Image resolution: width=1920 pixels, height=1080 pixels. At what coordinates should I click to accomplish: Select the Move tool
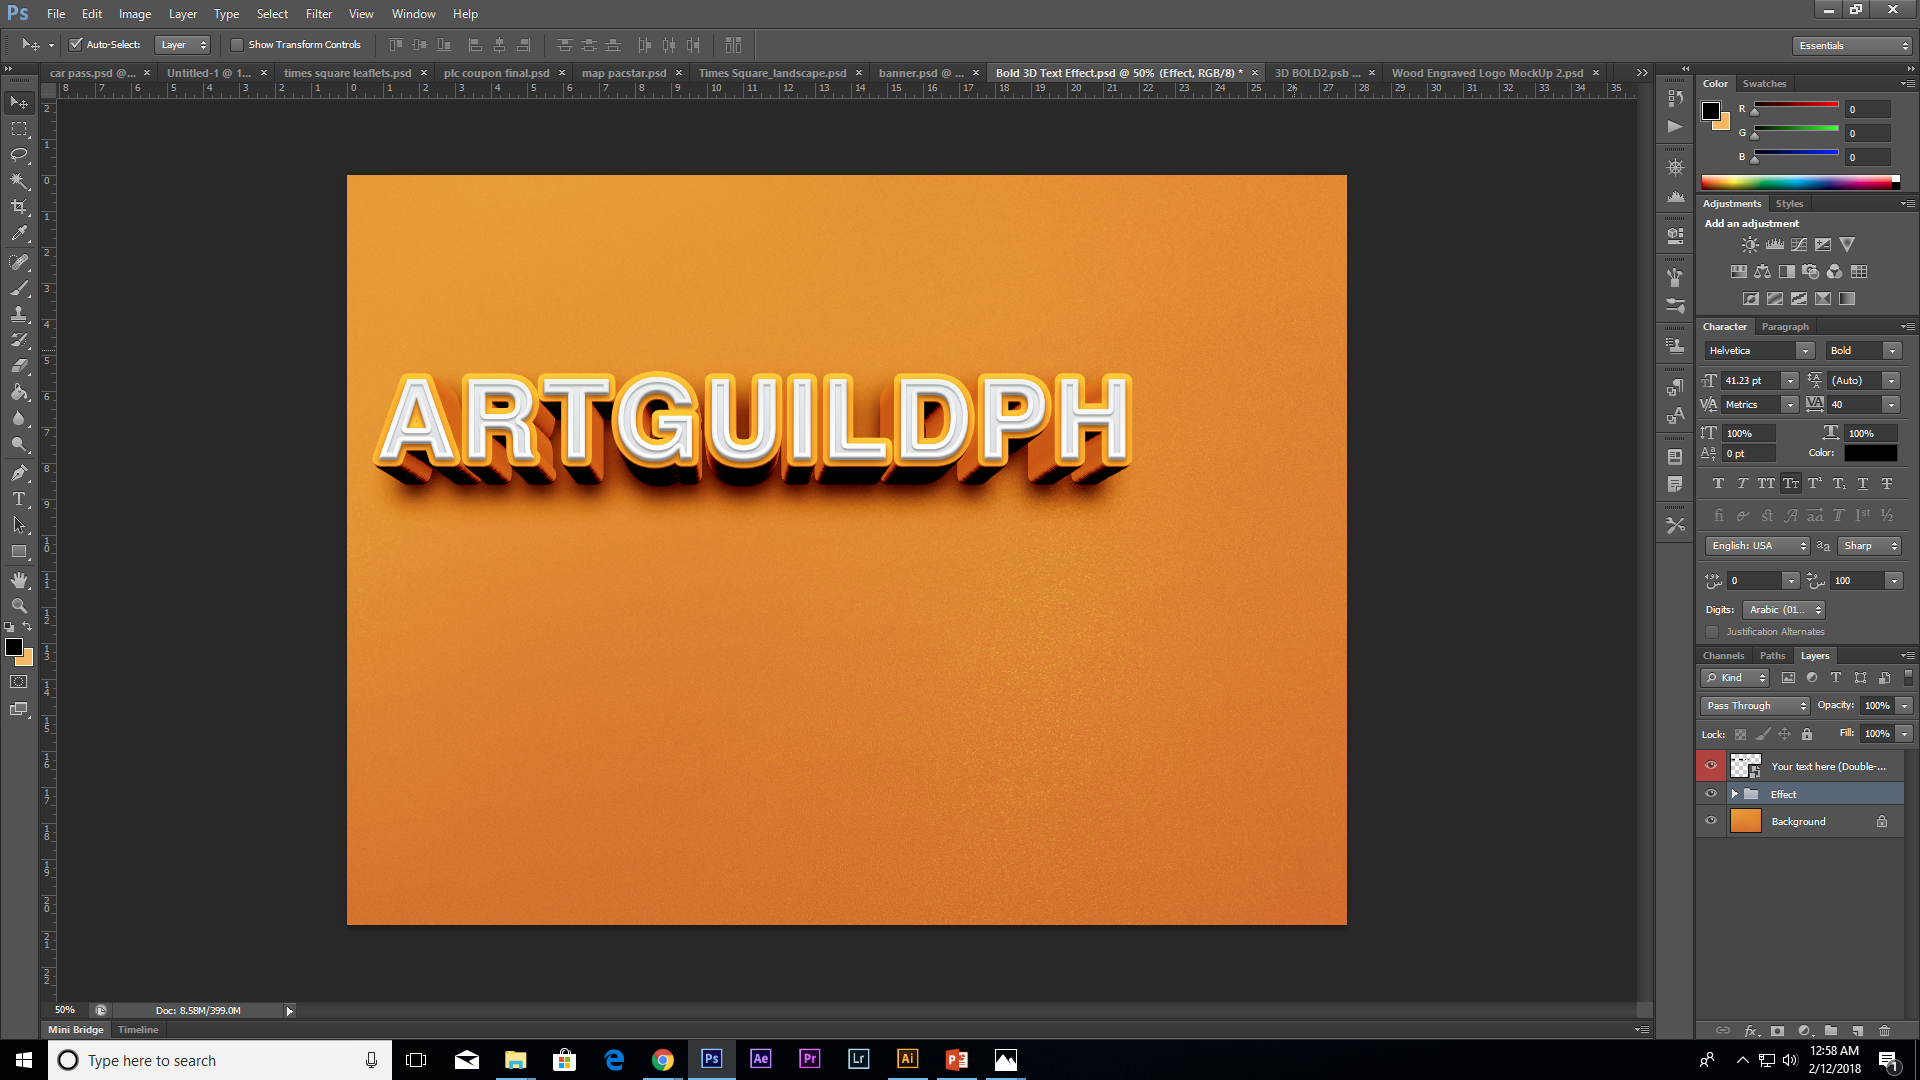[x=19, y=103]
